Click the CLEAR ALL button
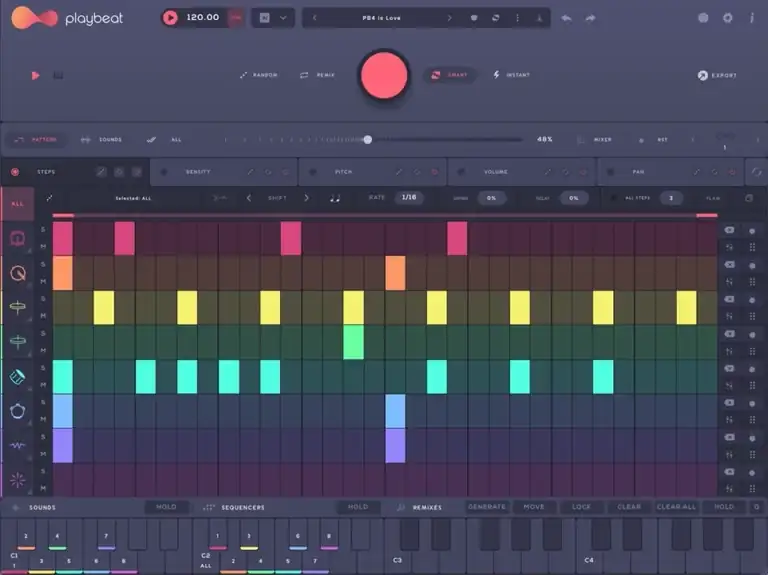This screenshot has height=575, width=768. click(x=676, y=507)
